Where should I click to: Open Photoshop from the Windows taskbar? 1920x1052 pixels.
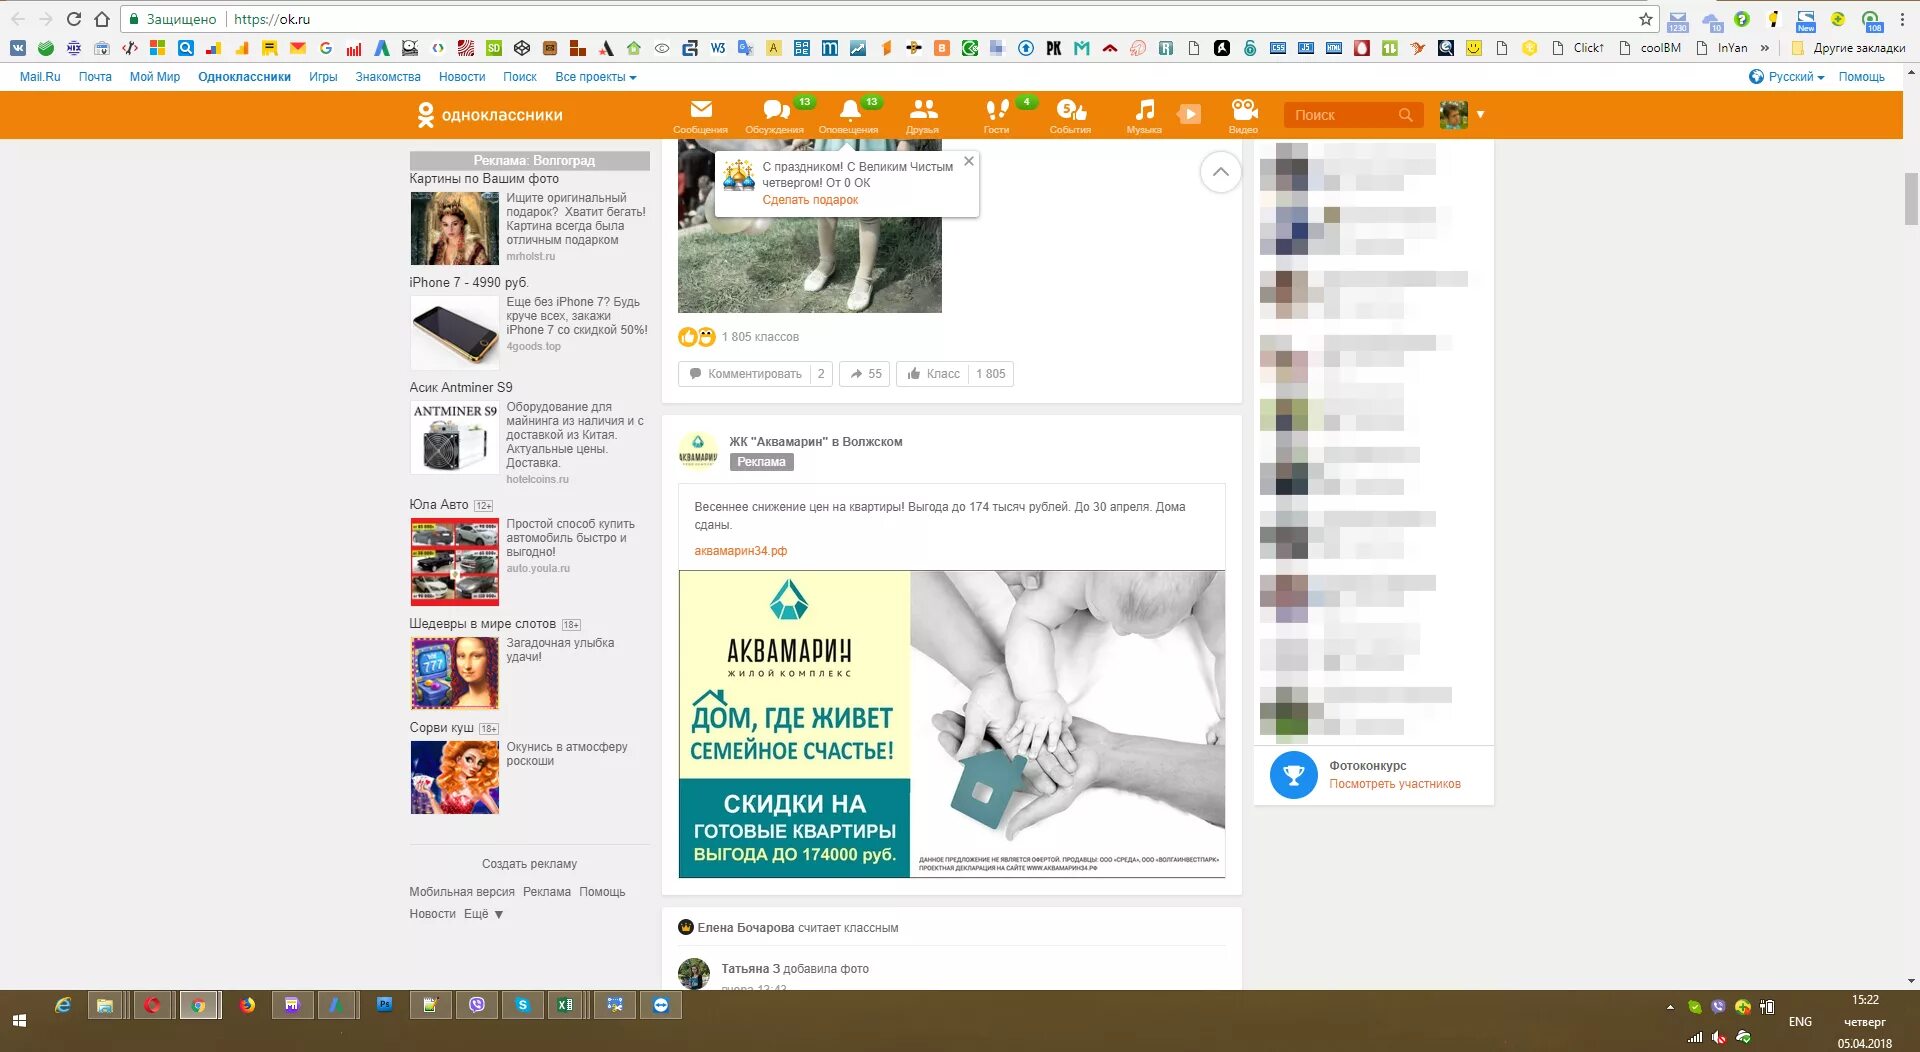(x=384, y=1005)
